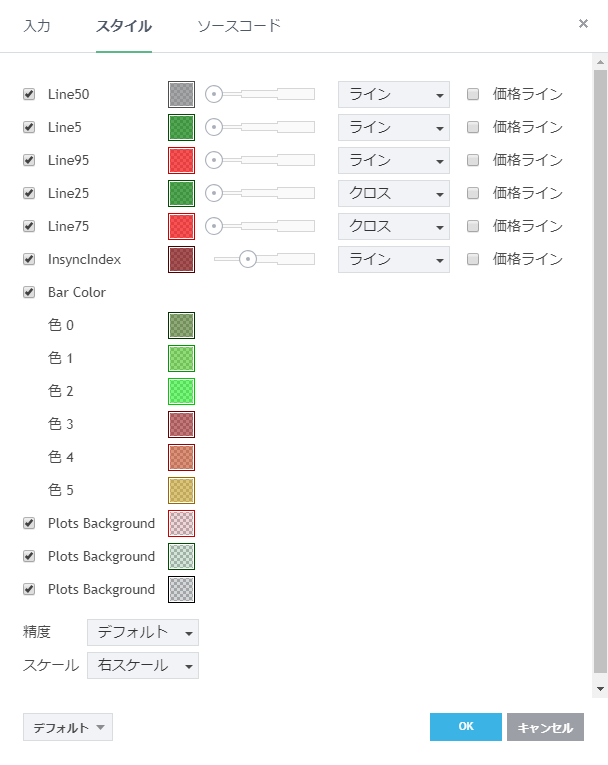The width and height of the screenshot is (608, 765).
Task: Click the green Line5 color swatch
Action: click(x=181, y=128)
